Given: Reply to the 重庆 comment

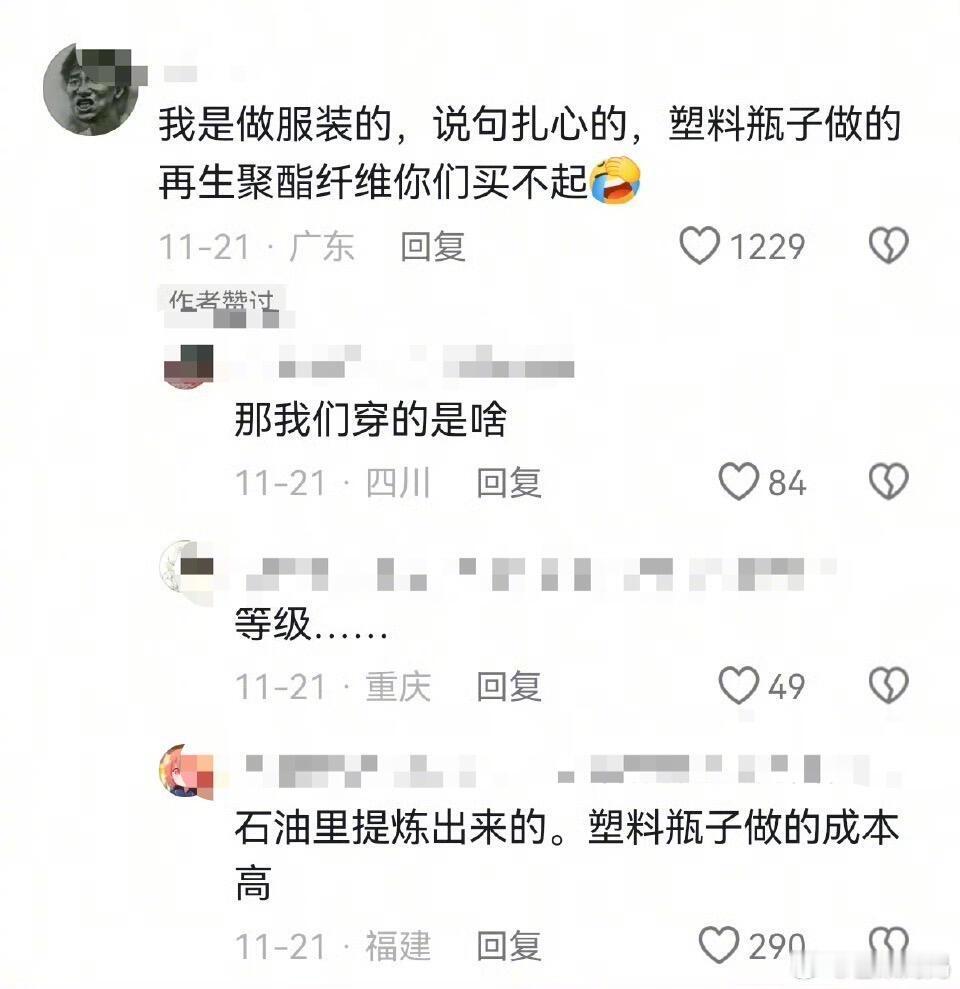Looking at the screenshot, I should coord(509,686).
